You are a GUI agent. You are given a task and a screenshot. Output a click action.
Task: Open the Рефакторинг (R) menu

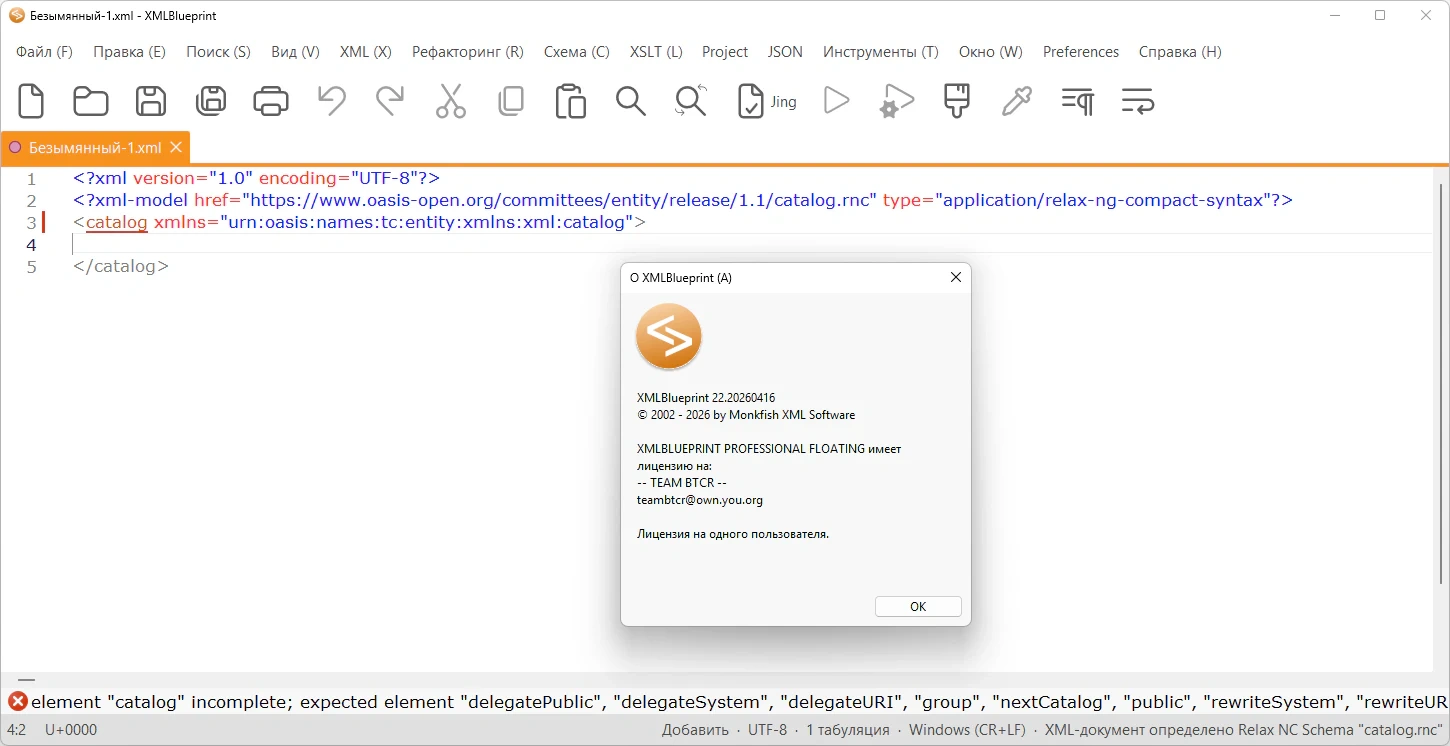tap(468, 52)
